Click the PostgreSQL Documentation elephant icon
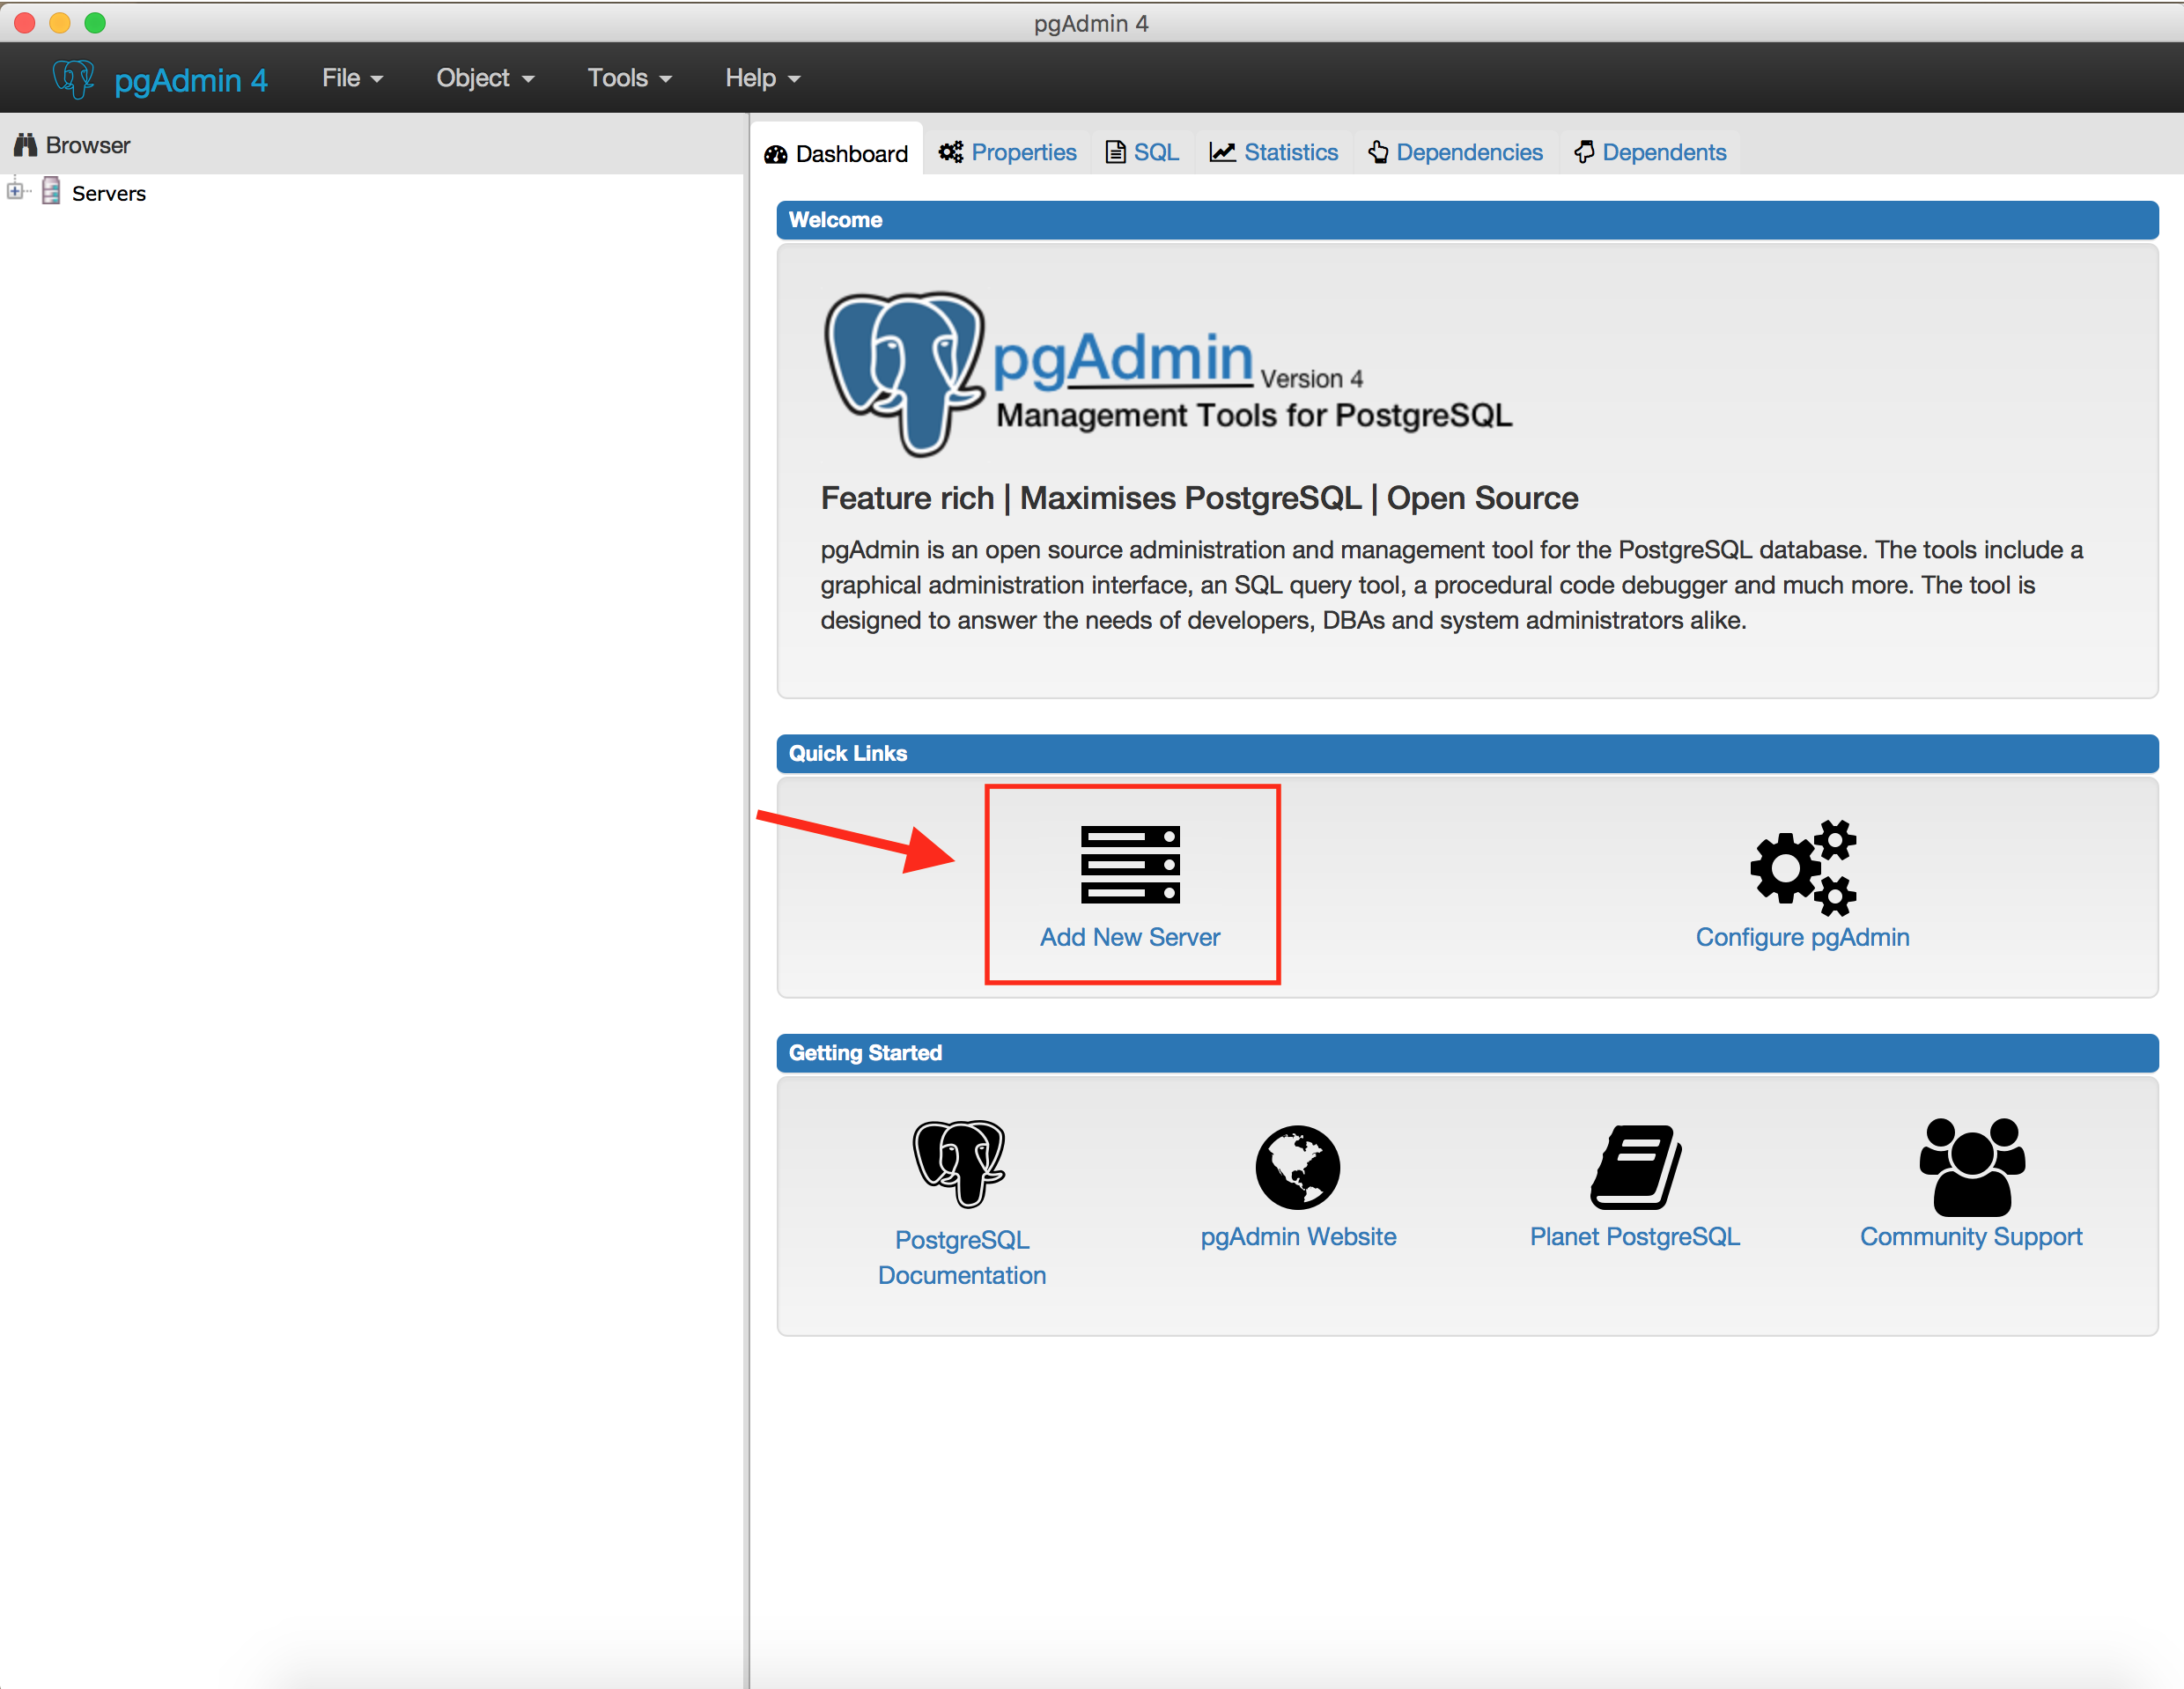The width and height of the screenshot is (2184, 1689). 959,1164
